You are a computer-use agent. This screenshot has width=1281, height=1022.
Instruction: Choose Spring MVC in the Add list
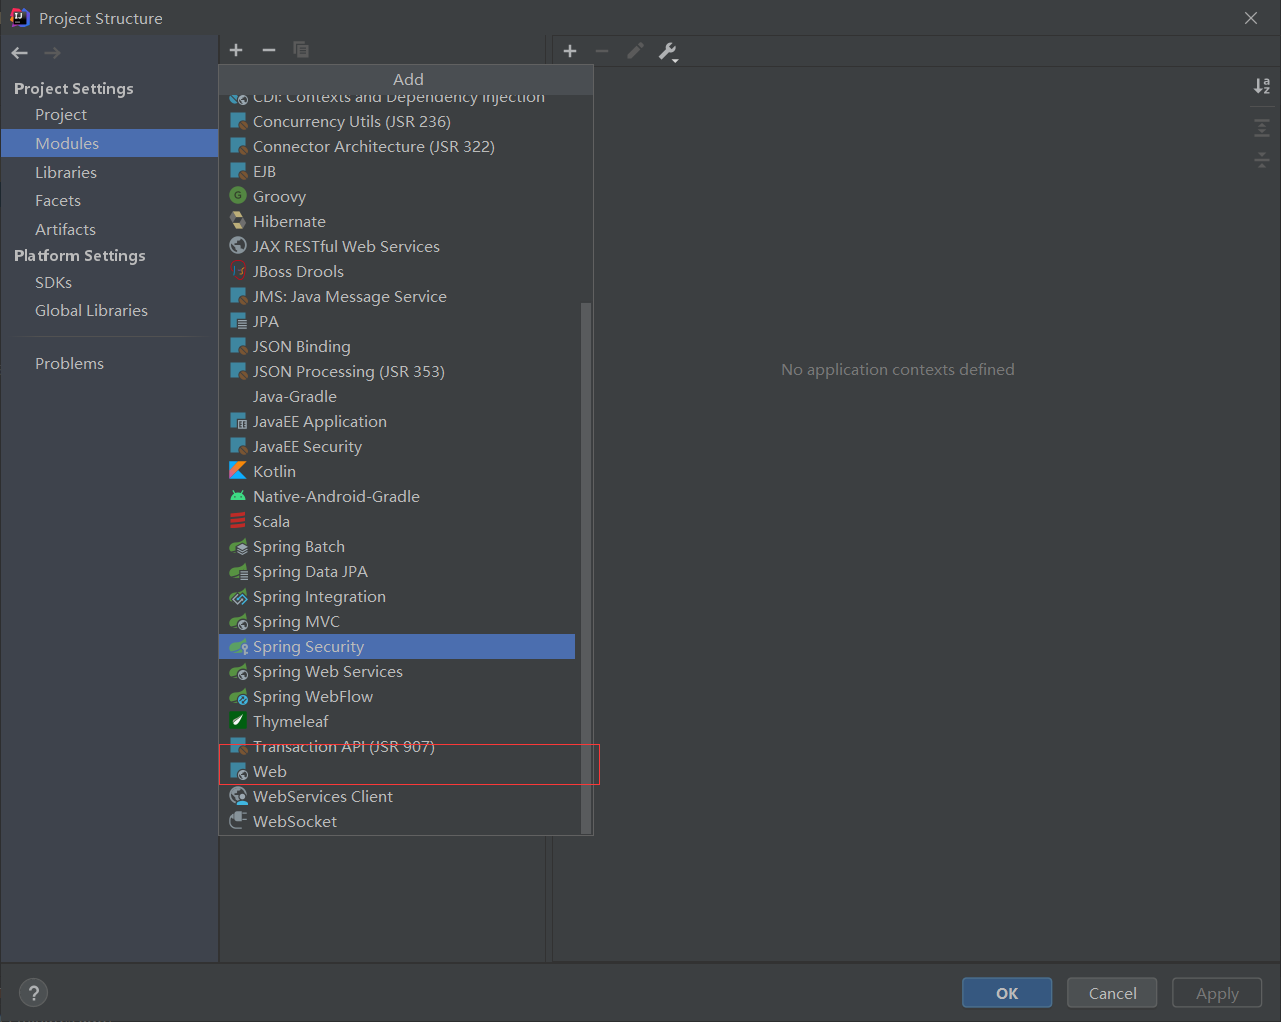tap(397, 621)
